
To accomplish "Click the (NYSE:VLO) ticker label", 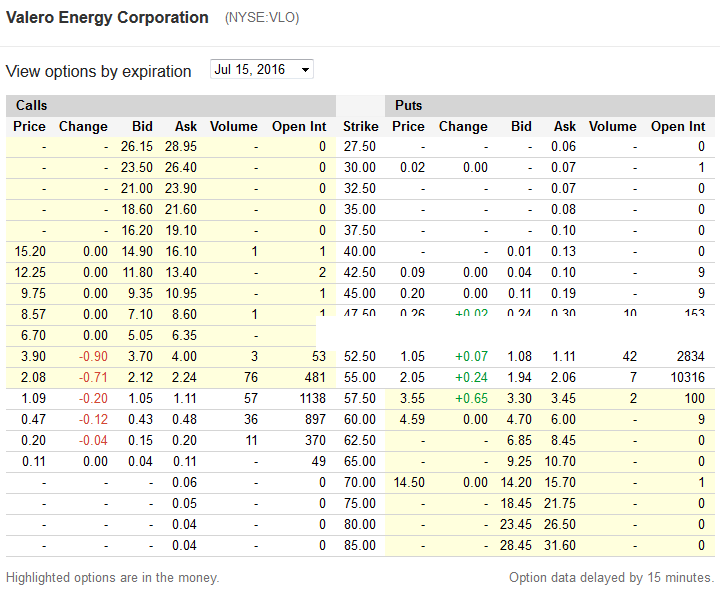I will click(x=262, y=18).
